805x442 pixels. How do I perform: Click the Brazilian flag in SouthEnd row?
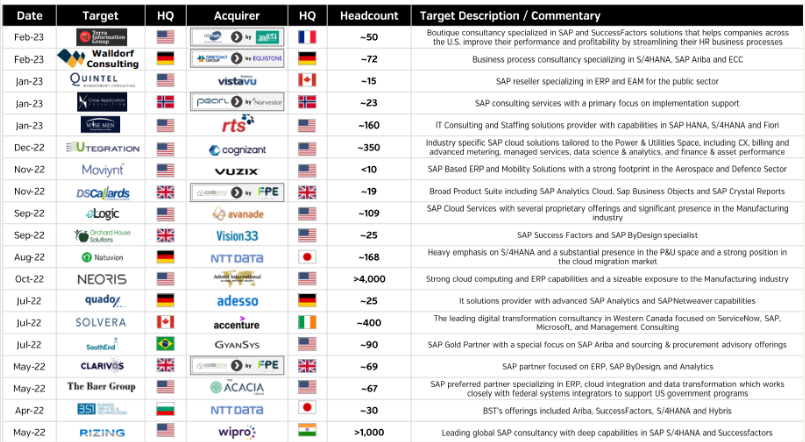click(165, 343)
